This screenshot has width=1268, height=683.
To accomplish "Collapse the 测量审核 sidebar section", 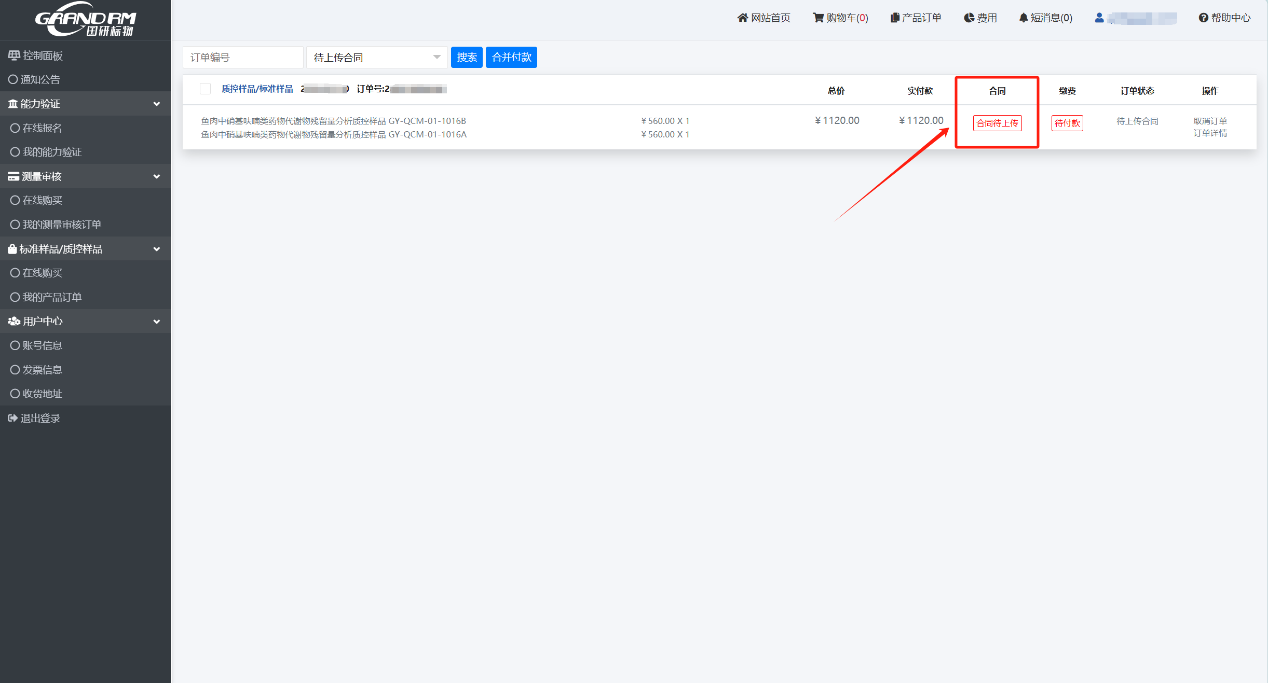I will (x=156, y=177).
